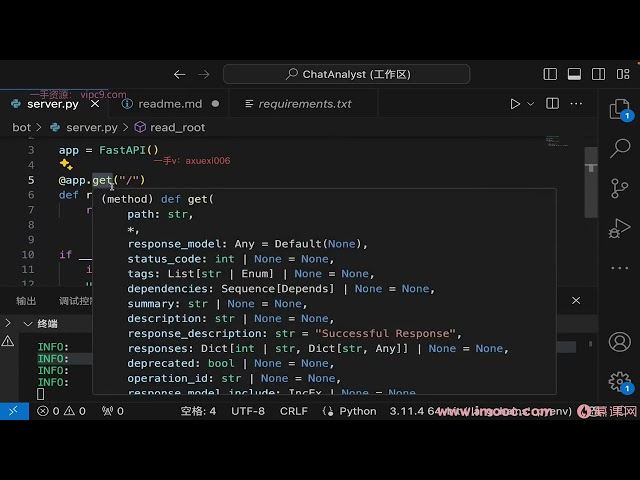Screen dimensions: 640x480
Task: Toggle the secondary sidebar layout icon
Action: click(598, 74)
